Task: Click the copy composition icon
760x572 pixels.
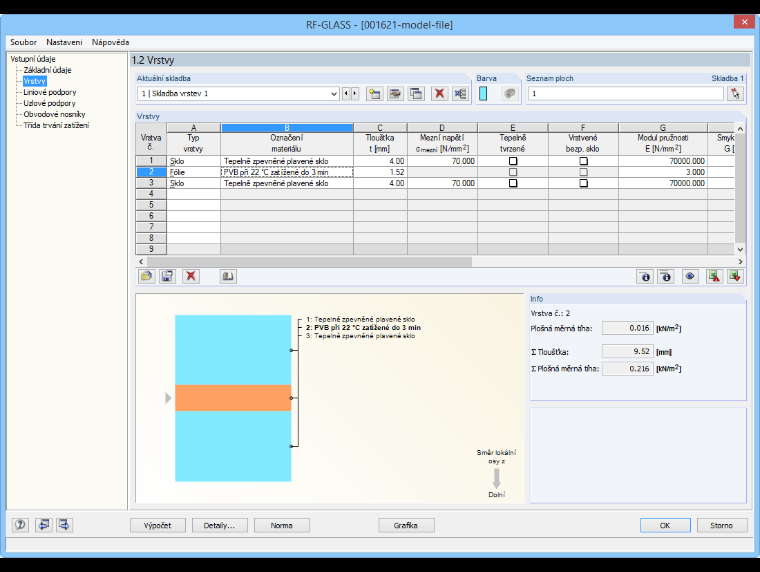Action: tap(416, 94)
